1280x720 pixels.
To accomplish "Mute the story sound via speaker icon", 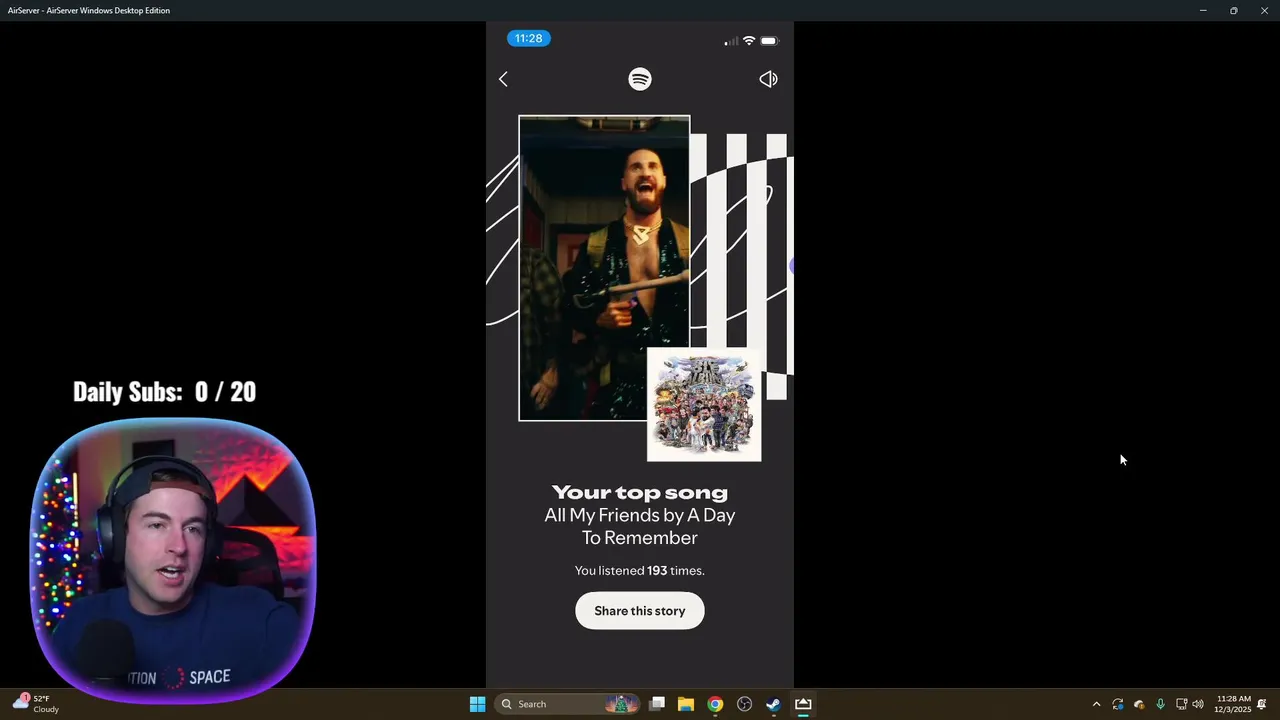I will coord(768,79).
